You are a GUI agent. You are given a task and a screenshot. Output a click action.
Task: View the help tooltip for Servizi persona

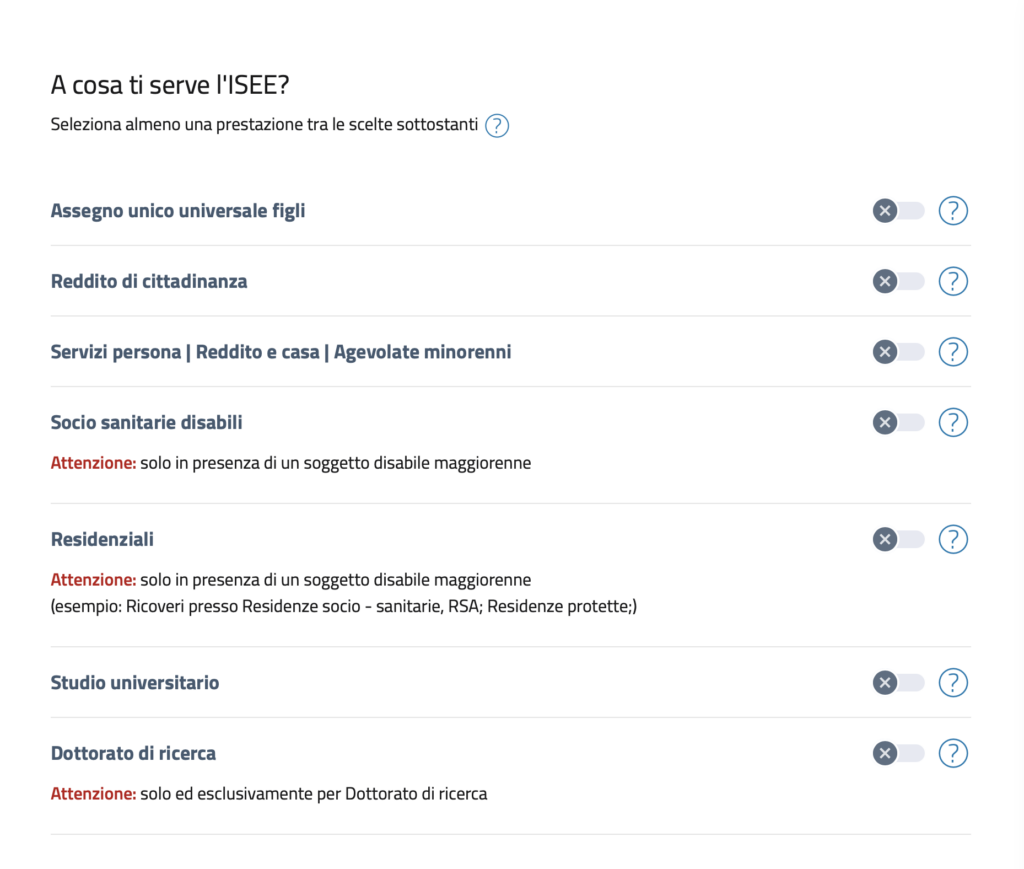[x=953, y=352]
